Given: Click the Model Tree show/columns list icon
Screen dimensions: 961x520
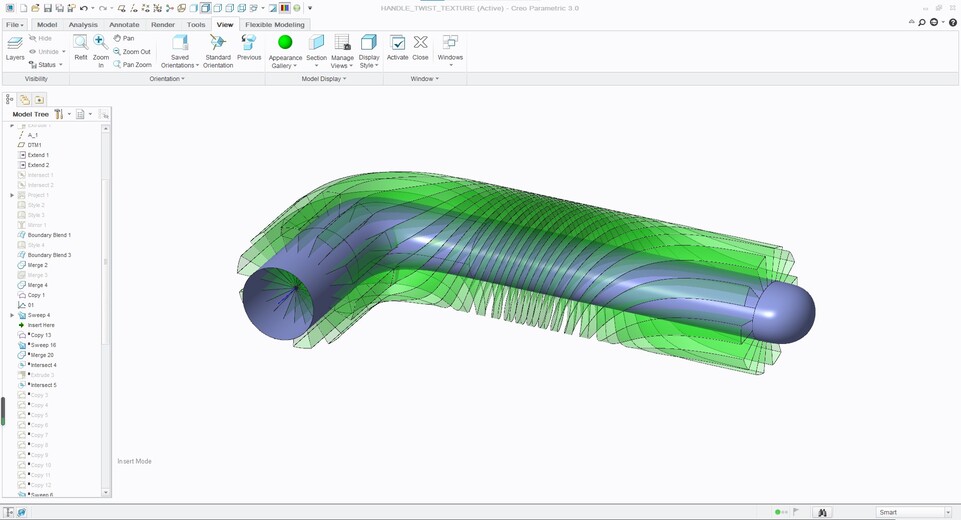Looking at the screenshot, I should tap(80, 114).
